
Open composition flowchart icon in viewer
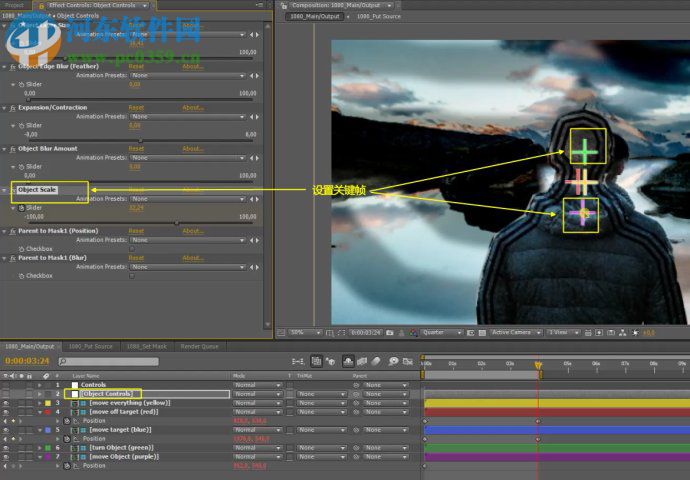pos(623,333)
